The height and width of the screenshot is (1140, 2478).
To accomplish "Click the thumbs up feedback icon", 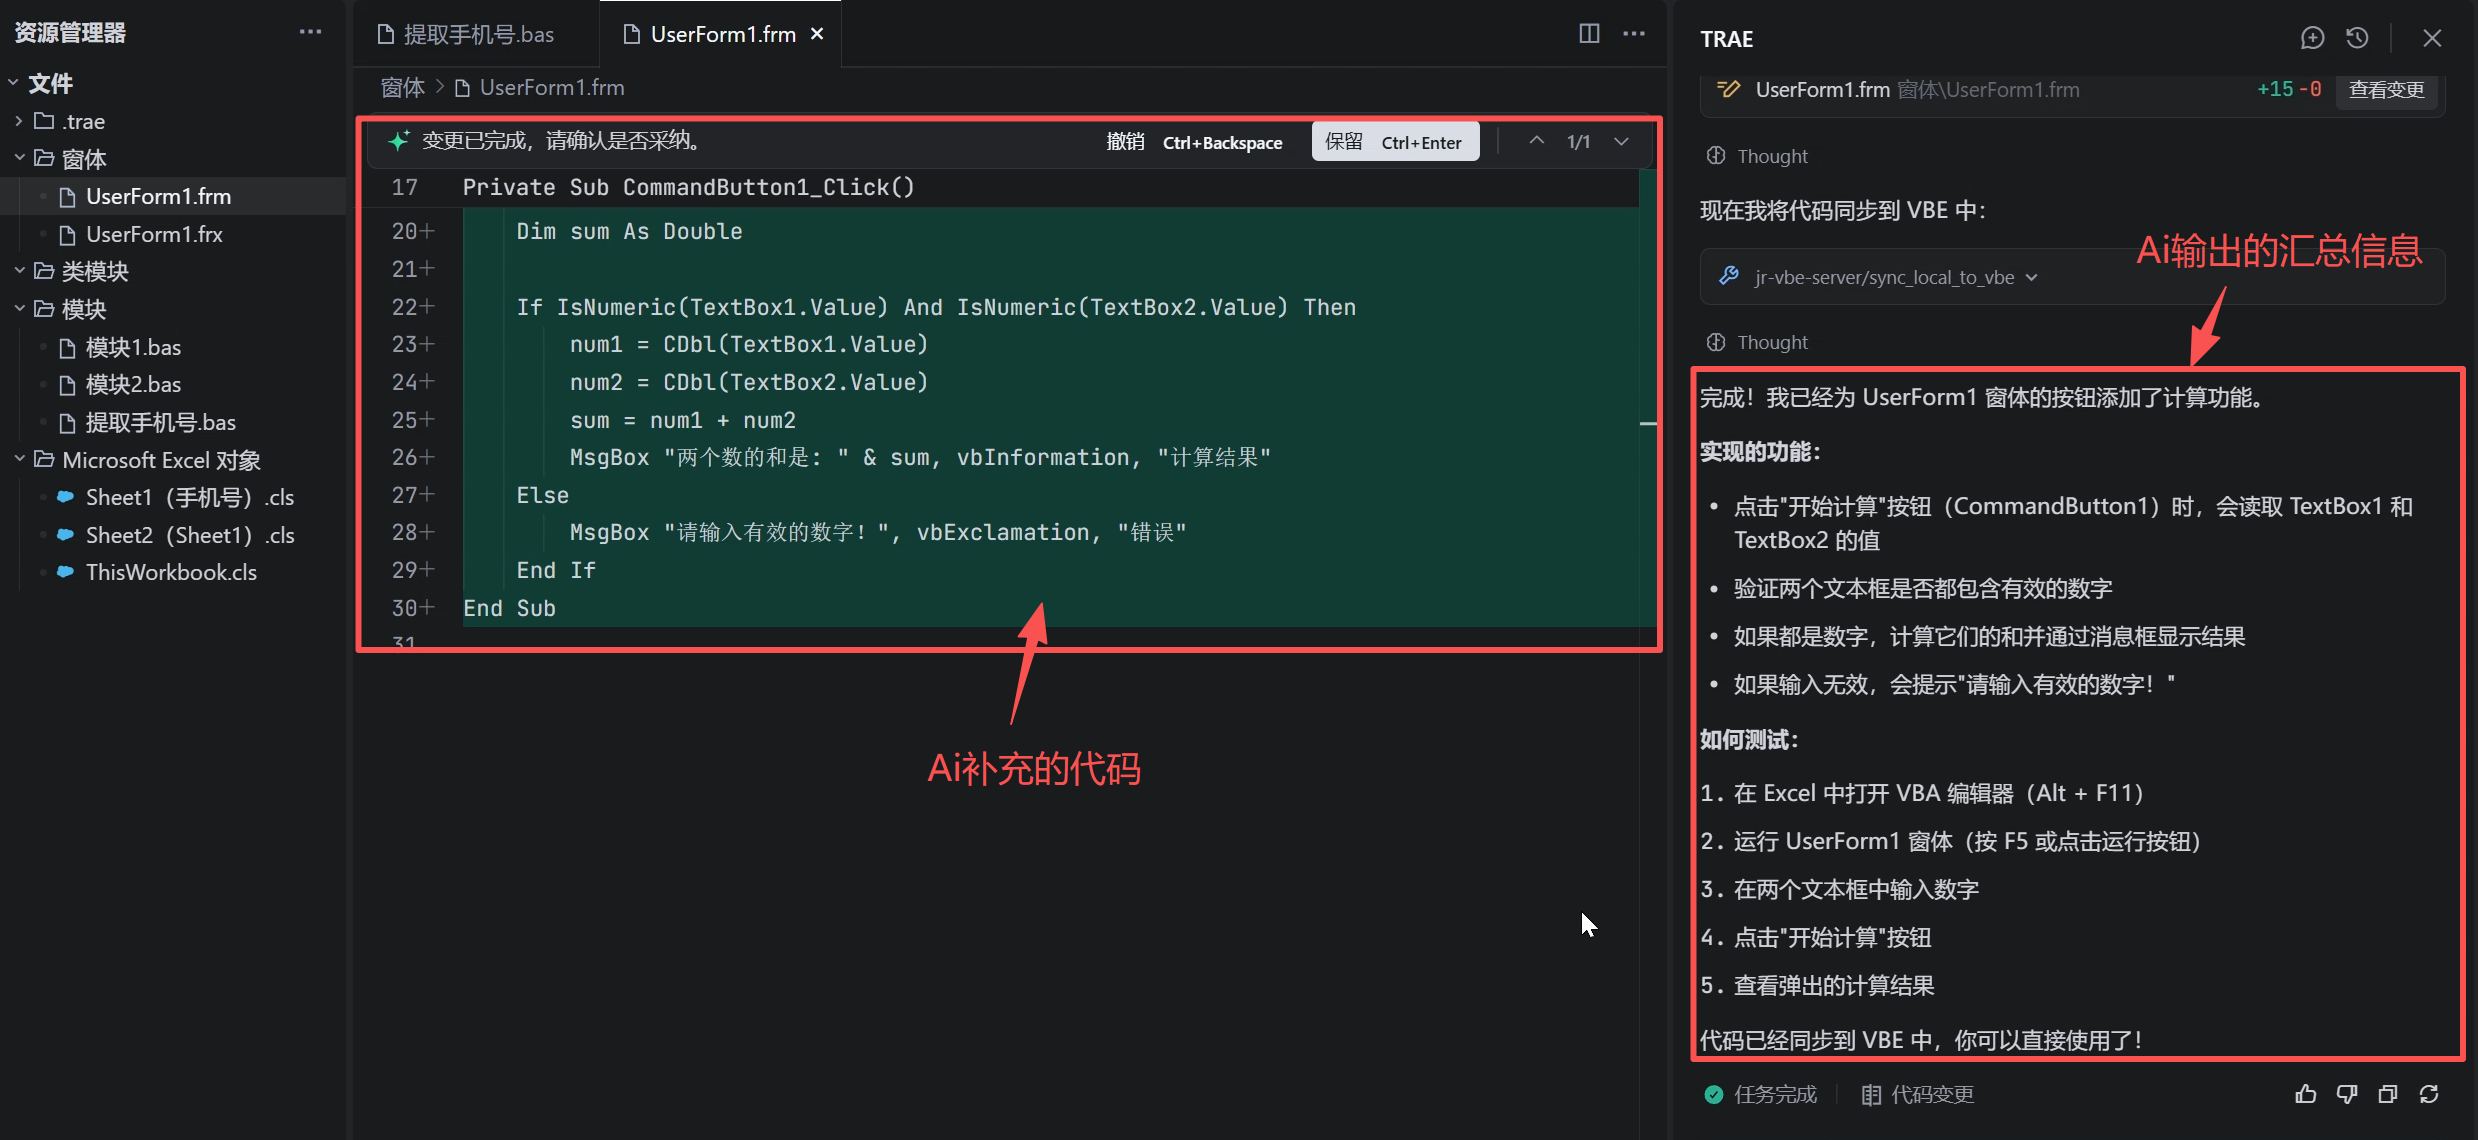I will click(2305, 1094).
